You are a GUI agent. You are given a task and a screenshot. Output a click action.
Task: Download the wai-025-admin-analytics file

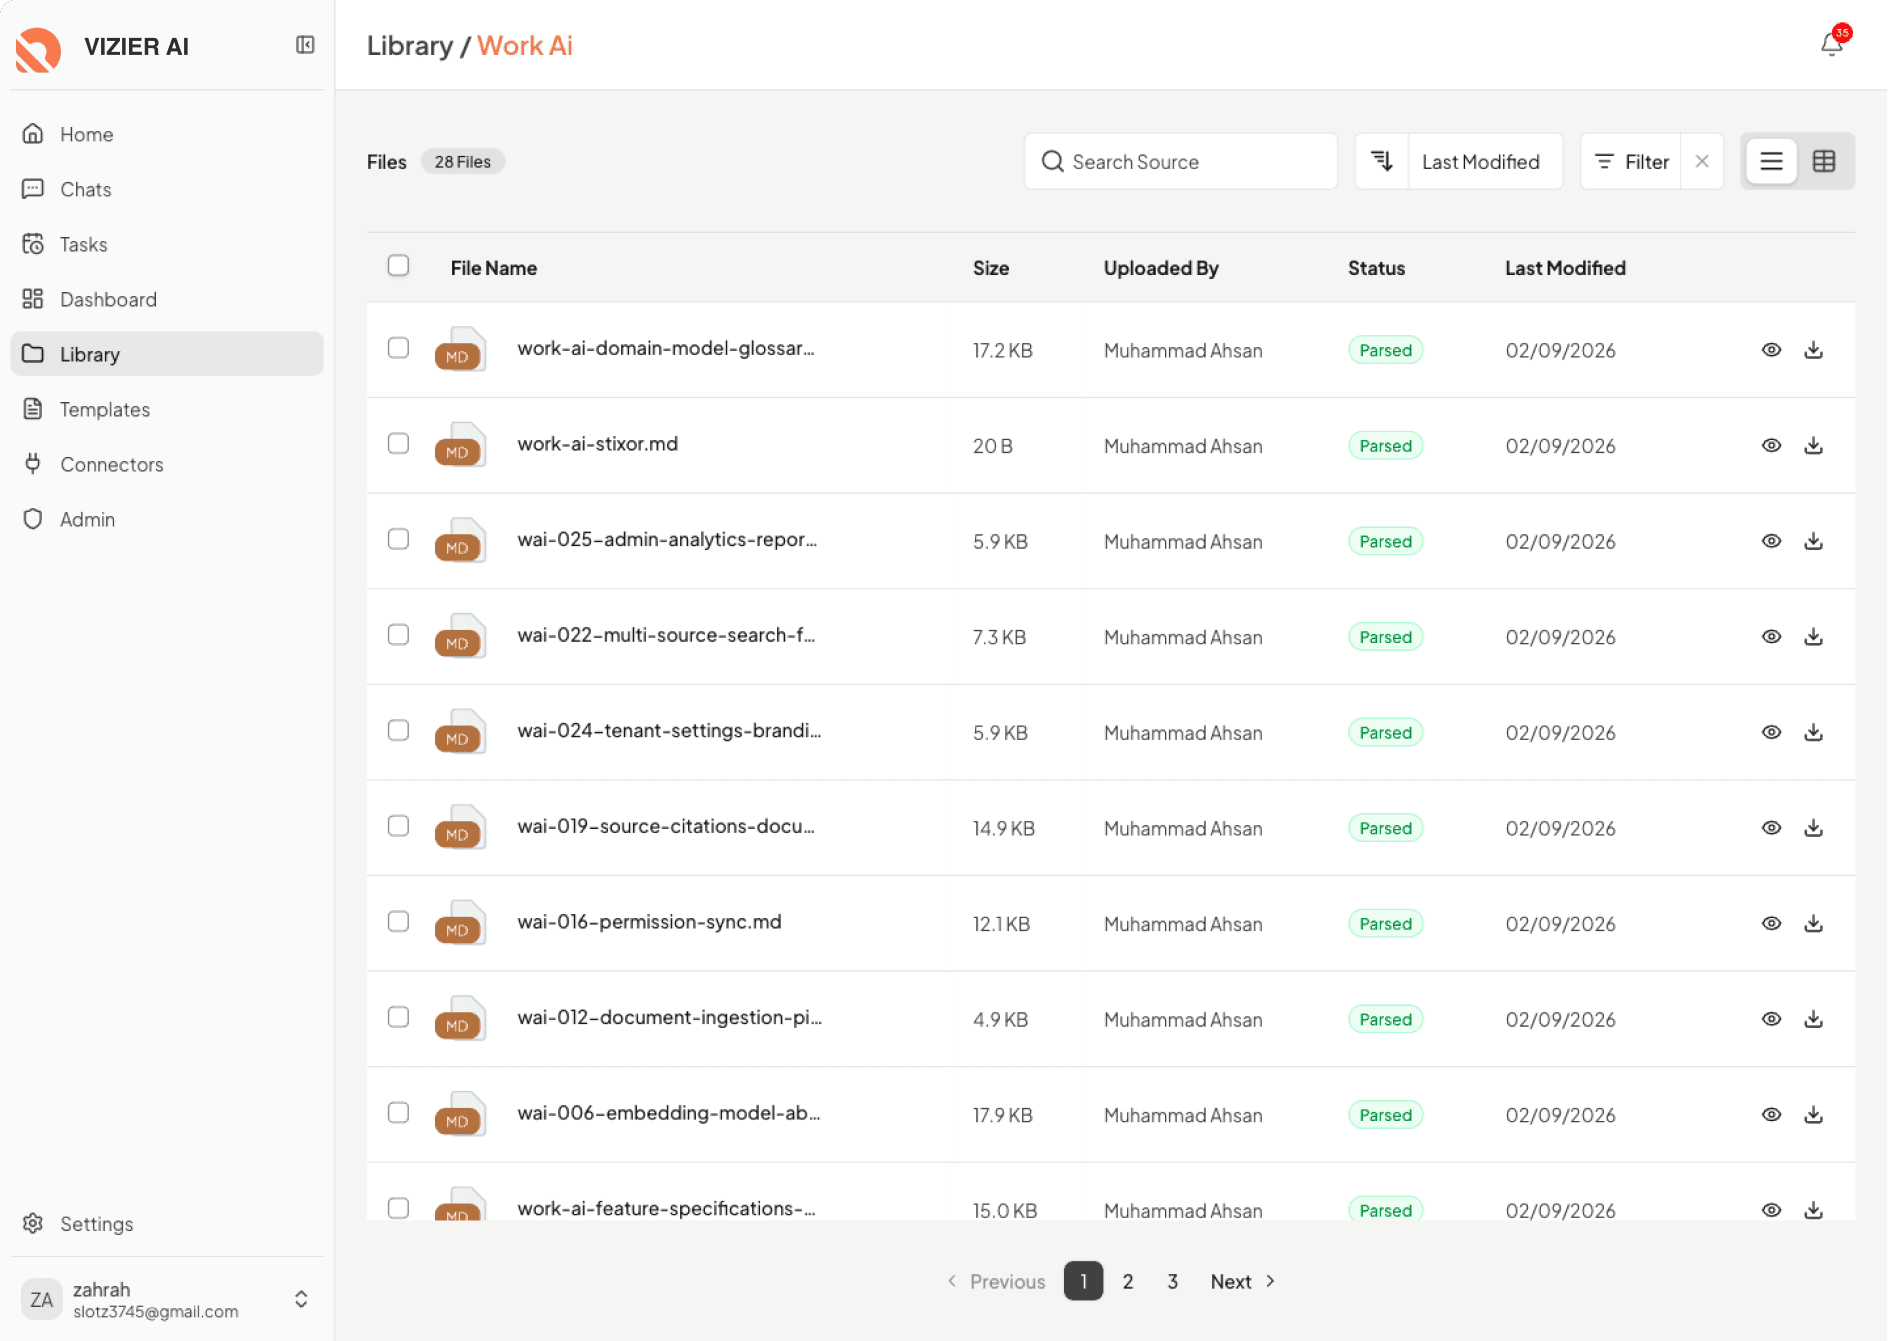1813,541
